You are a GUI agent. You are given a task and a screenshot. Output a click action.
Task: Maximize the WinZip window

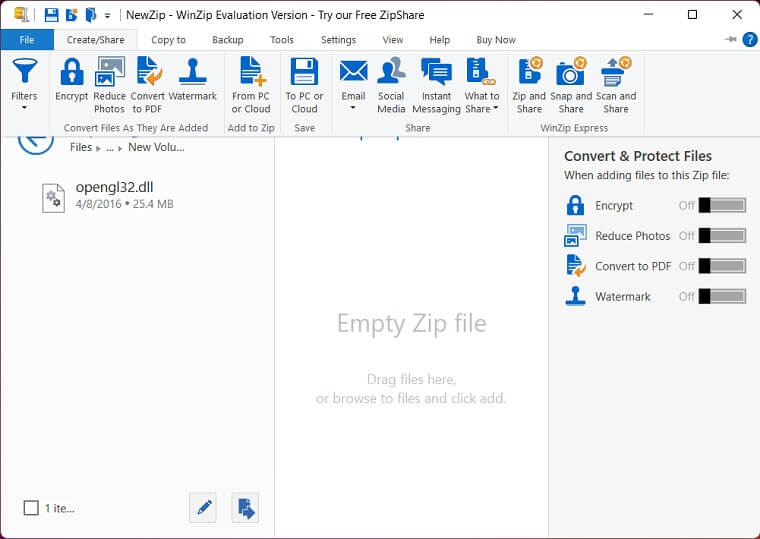coord(693,15)
